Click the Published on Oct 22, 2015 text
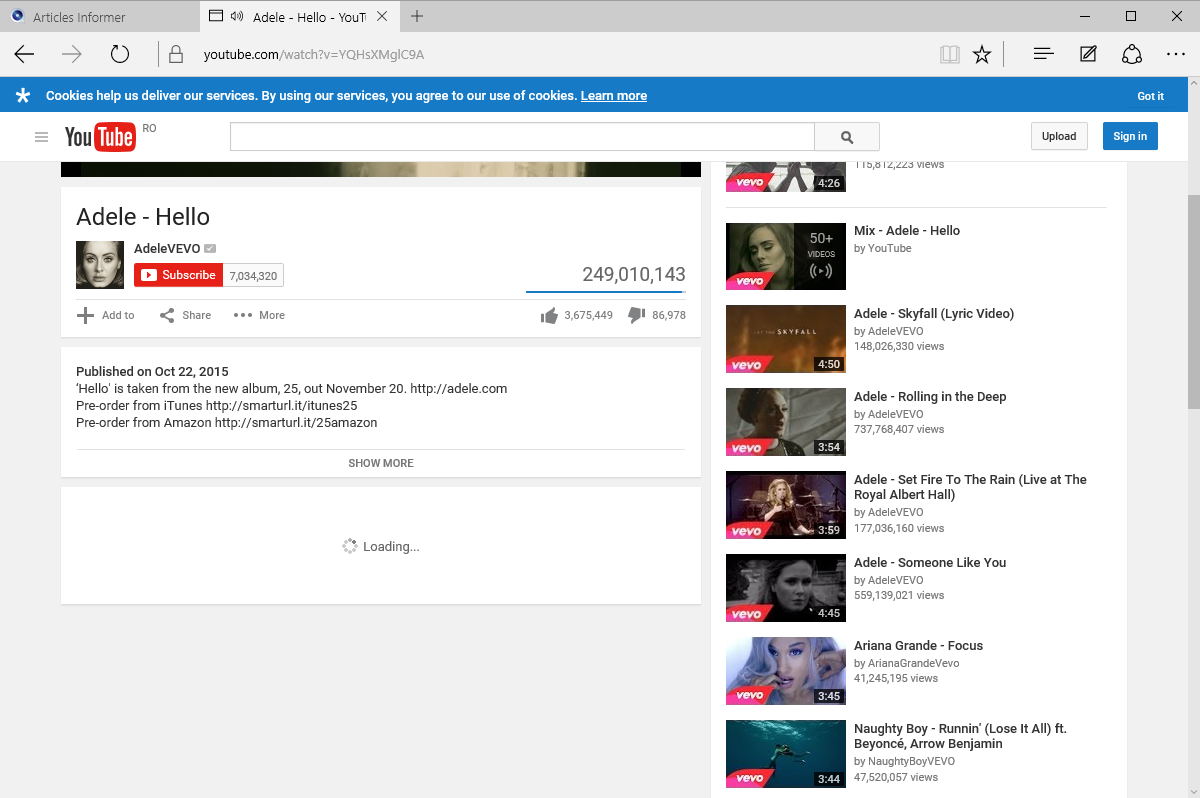 coord(152,372)
